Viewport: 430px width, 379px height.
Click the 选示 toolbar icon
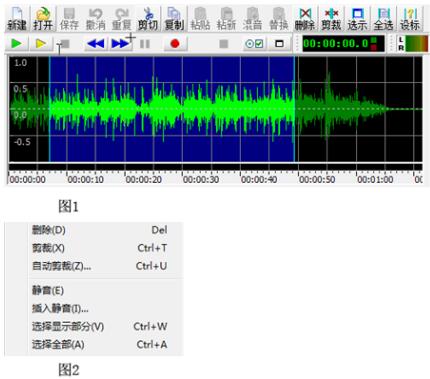click(x=357, y=18)
